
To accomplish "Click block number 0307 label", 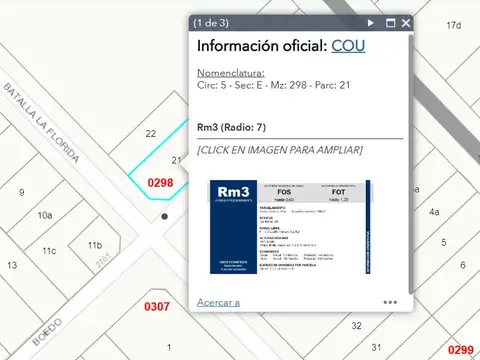I will (157, 306).
